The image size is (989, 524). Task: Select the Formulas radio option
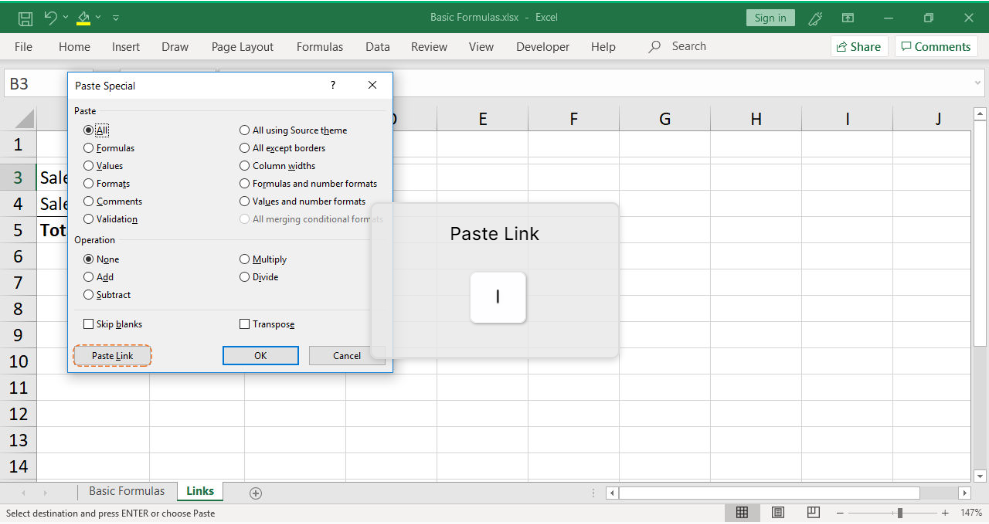[108, 148]
